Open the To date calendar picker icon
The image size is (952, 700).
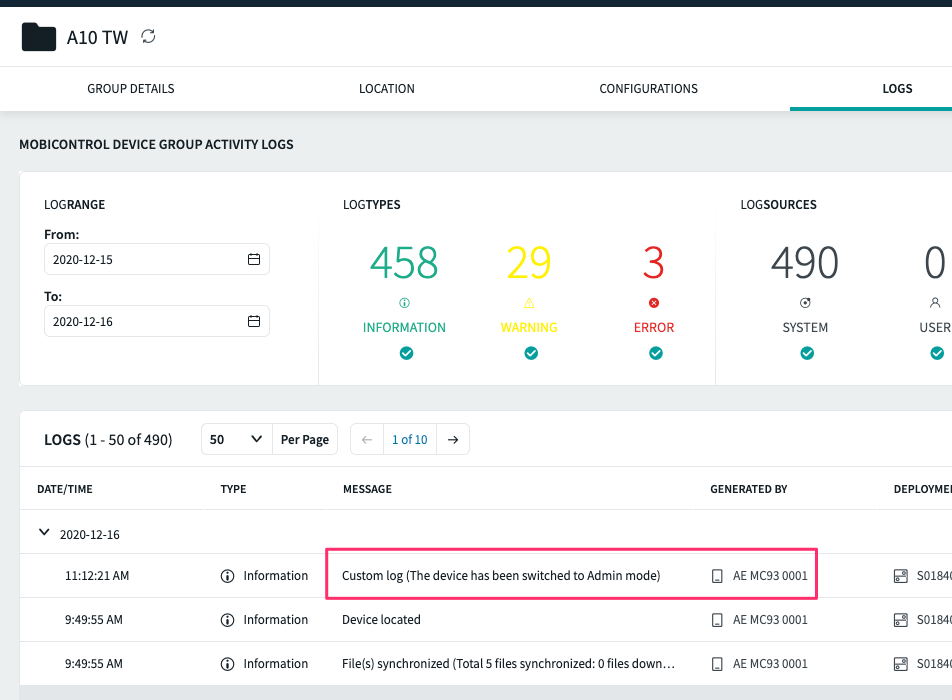coord(254,322)
